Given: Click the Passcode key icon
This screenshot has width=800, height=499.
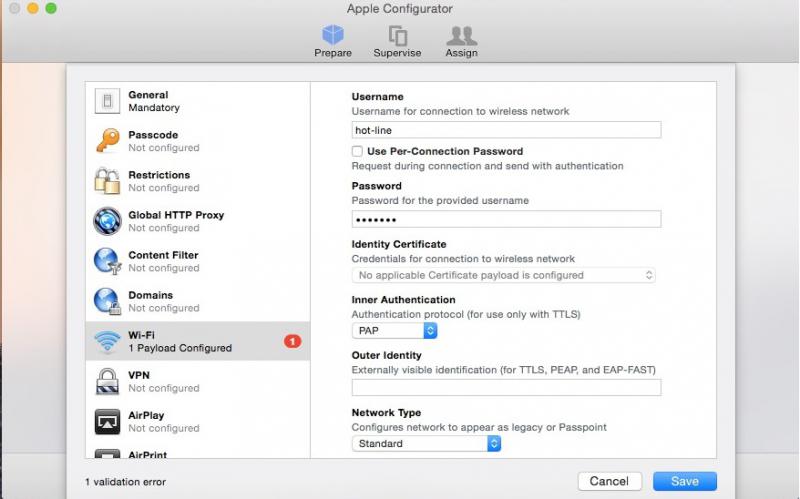Looking at the screenshot, I should click(x=107, y=141).
